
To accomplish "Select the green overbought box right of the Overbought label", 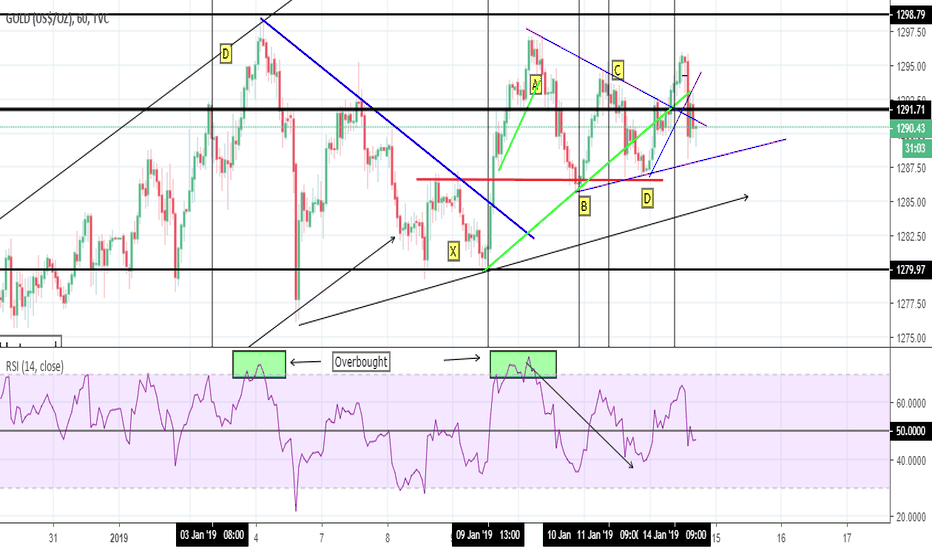I will pos(523,364).
